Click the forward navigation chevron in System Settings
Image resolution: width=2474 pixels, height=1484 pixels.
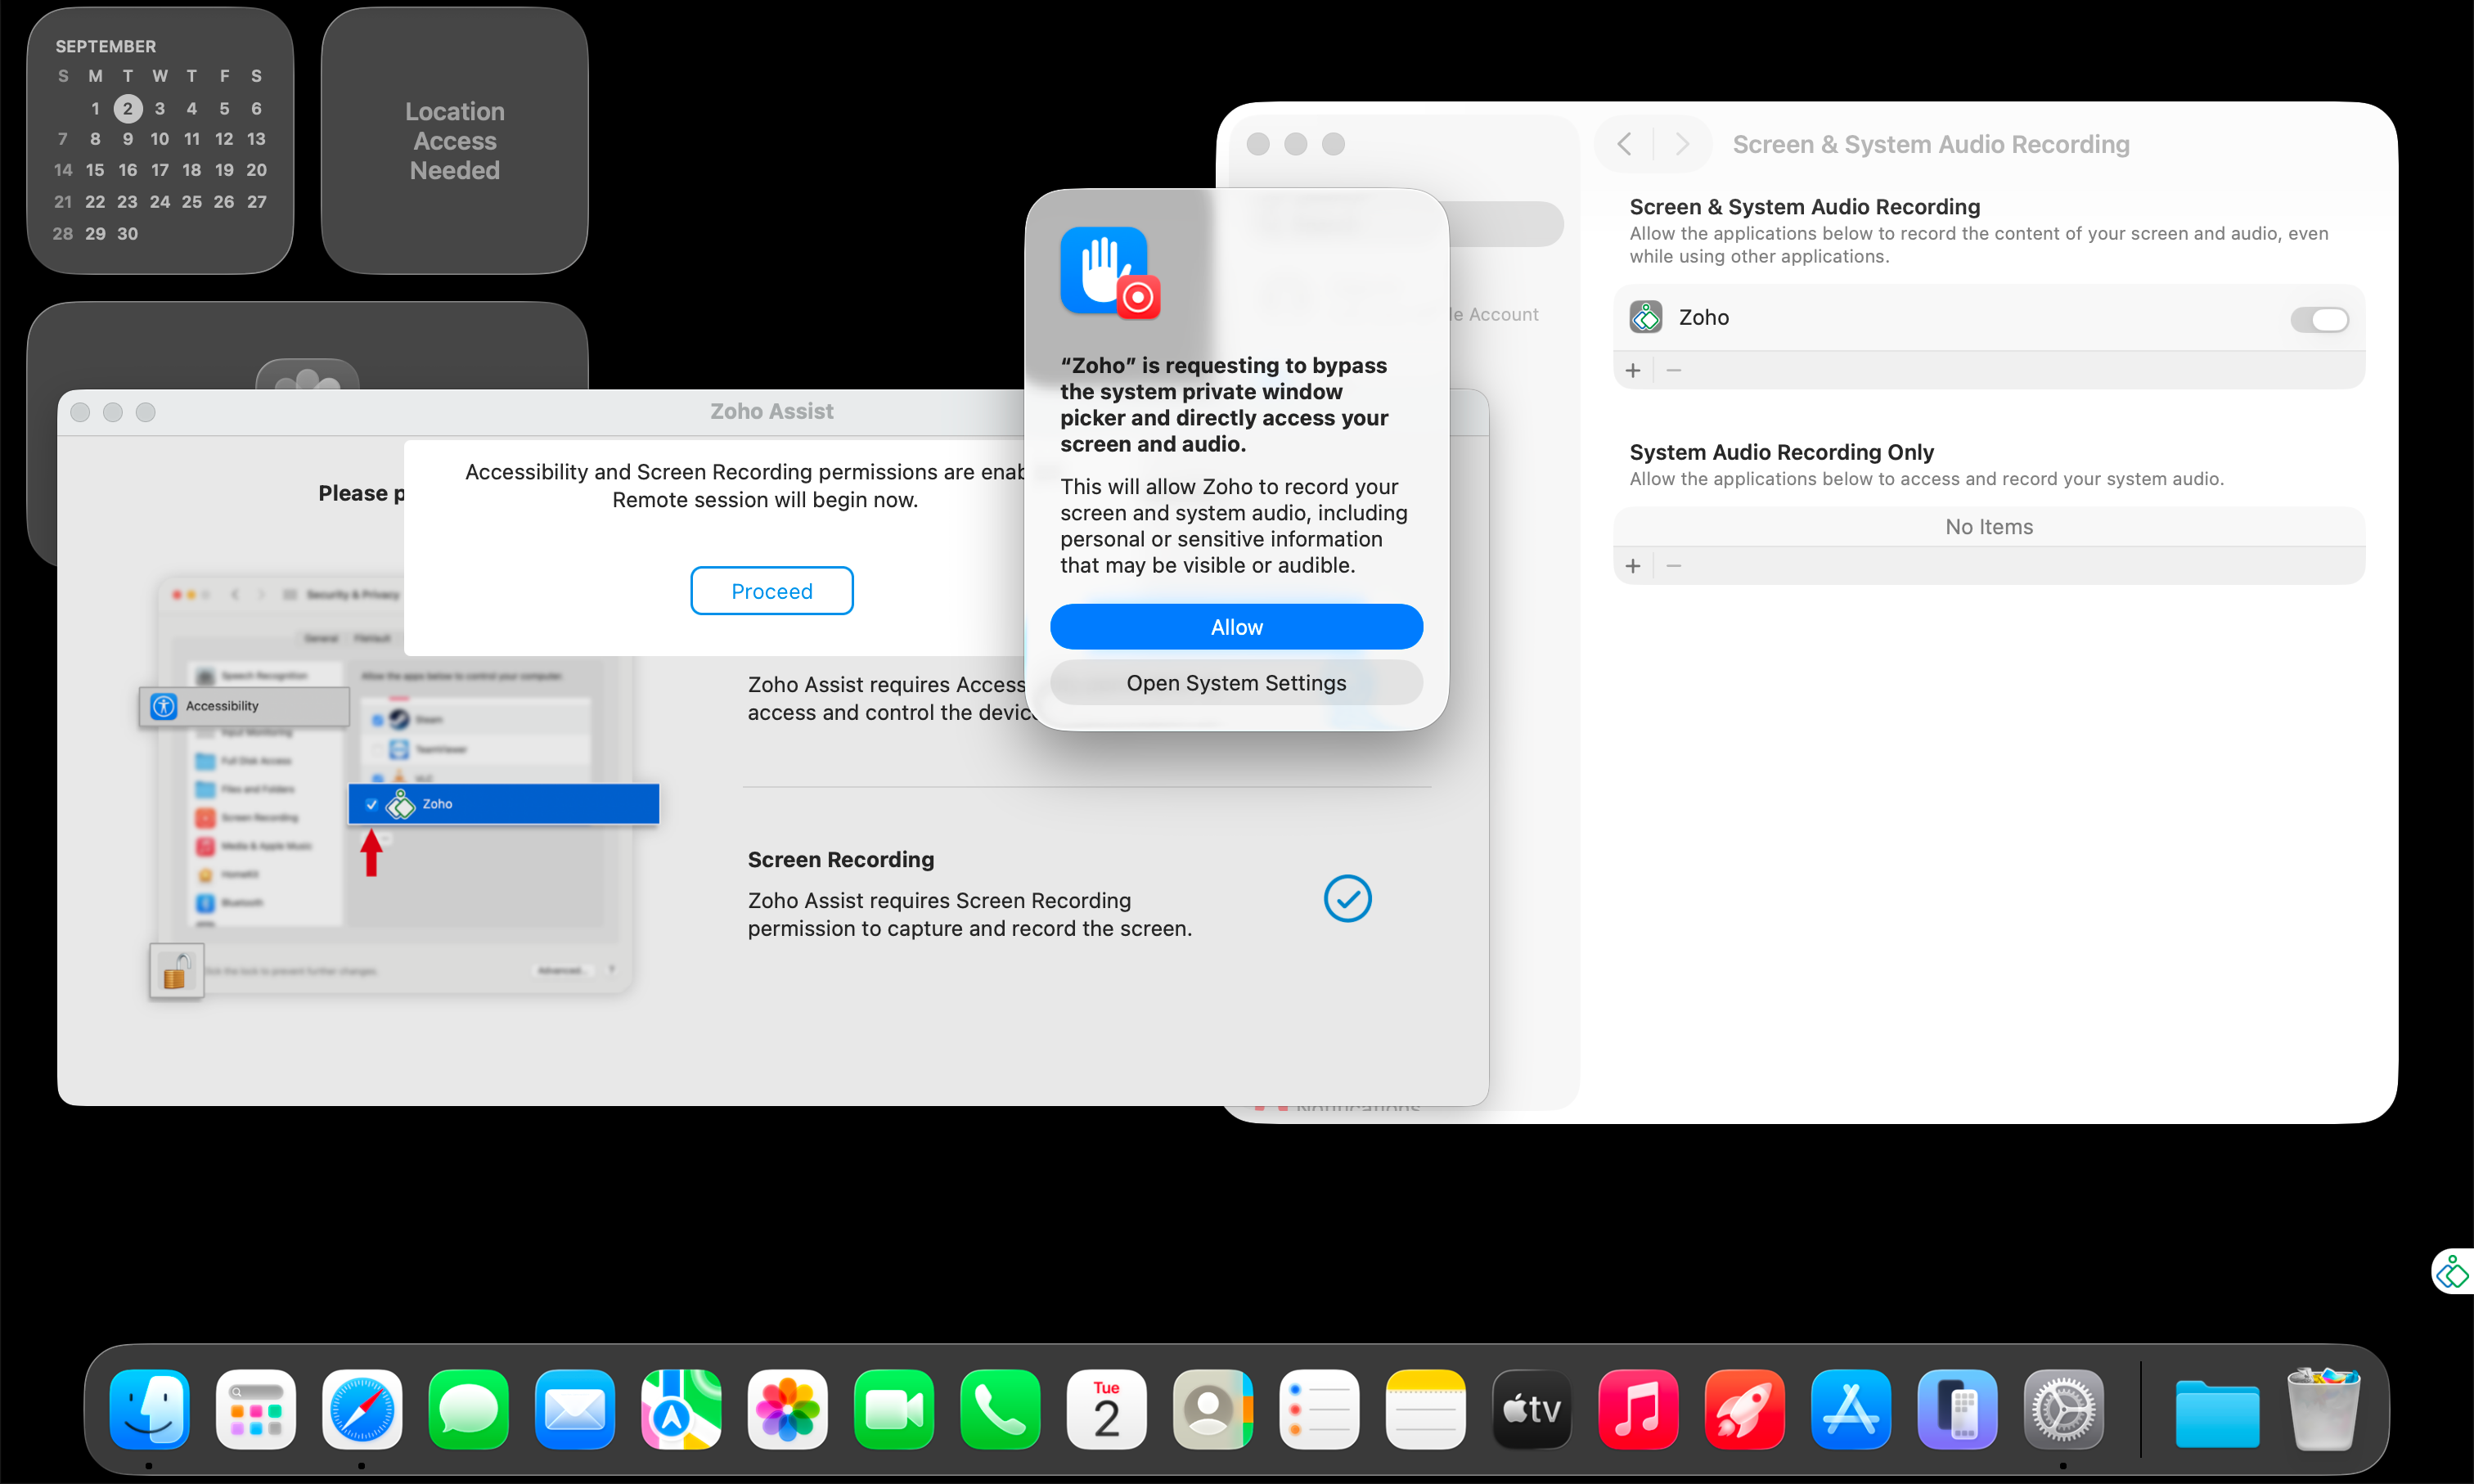(x=1681, y=144)
